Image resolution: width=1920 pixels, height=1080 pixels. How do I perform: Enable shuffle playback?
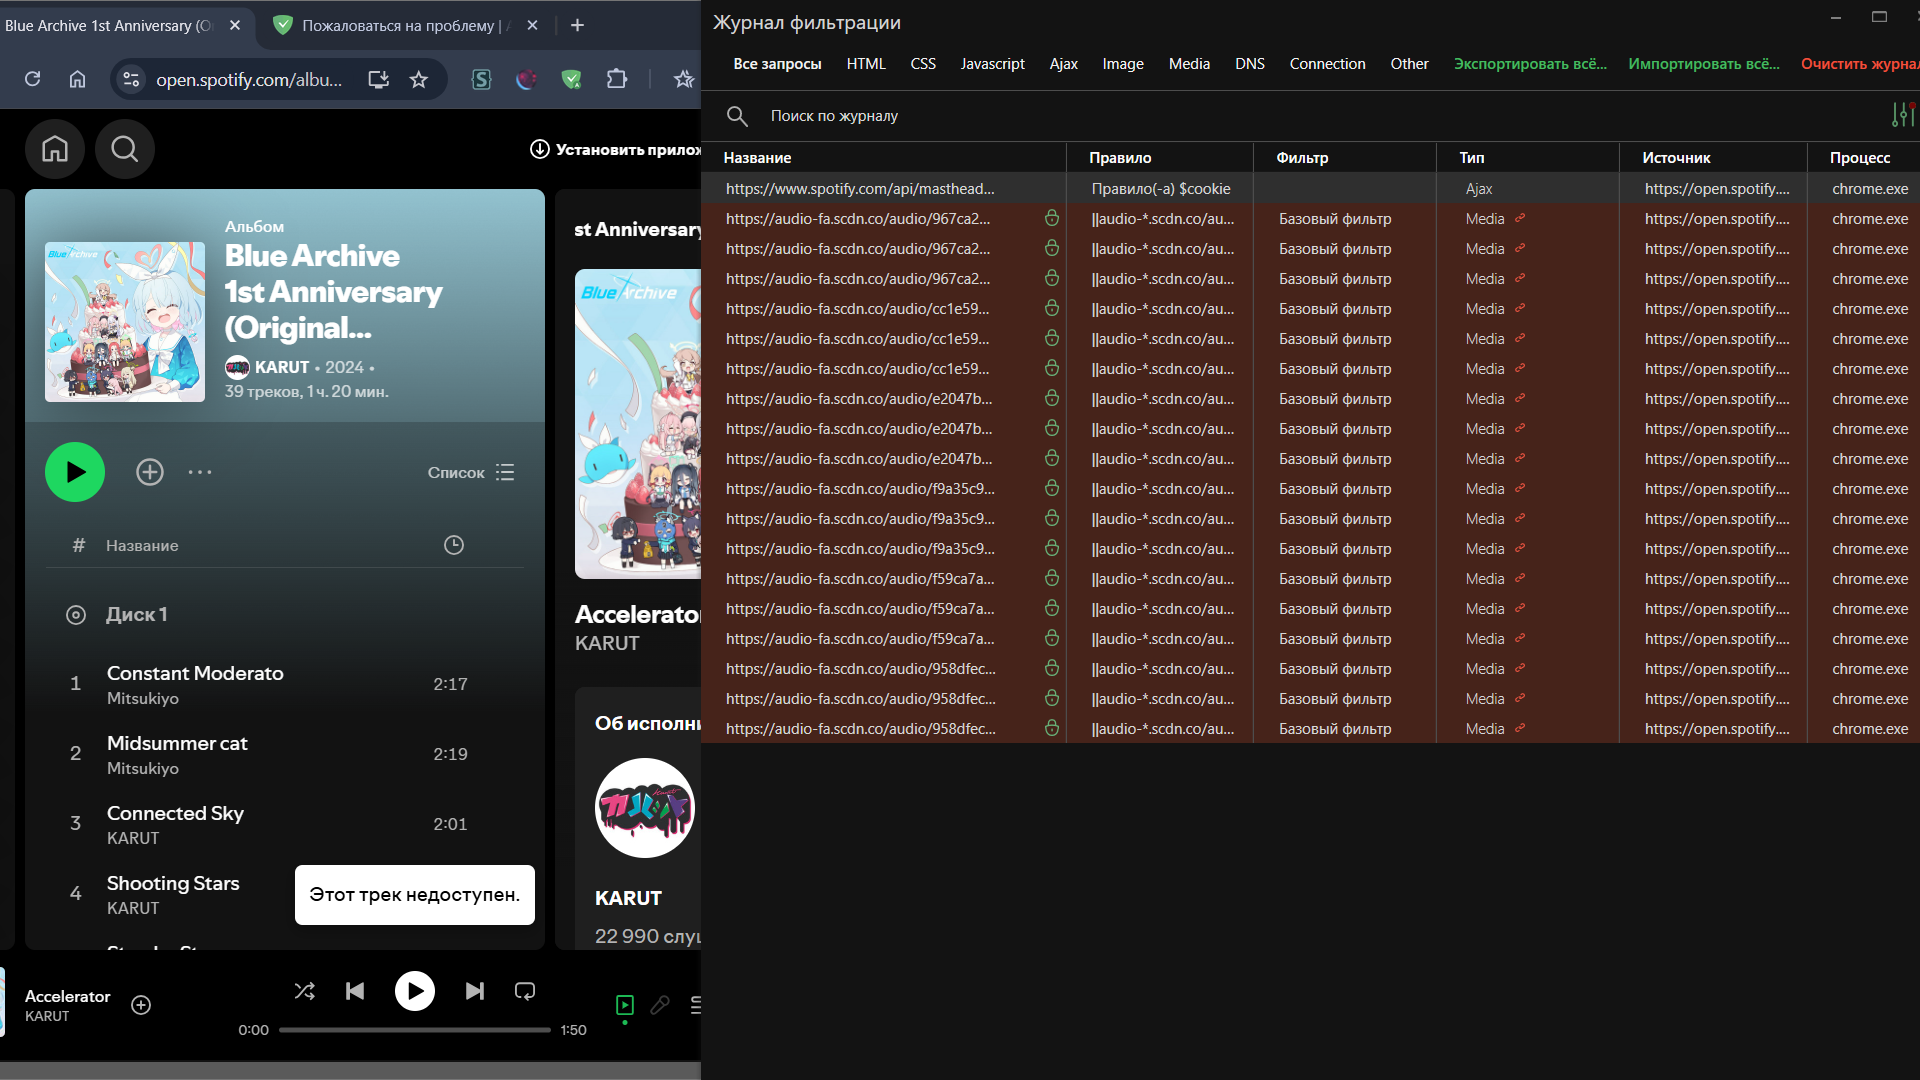[x=304, y=991]
